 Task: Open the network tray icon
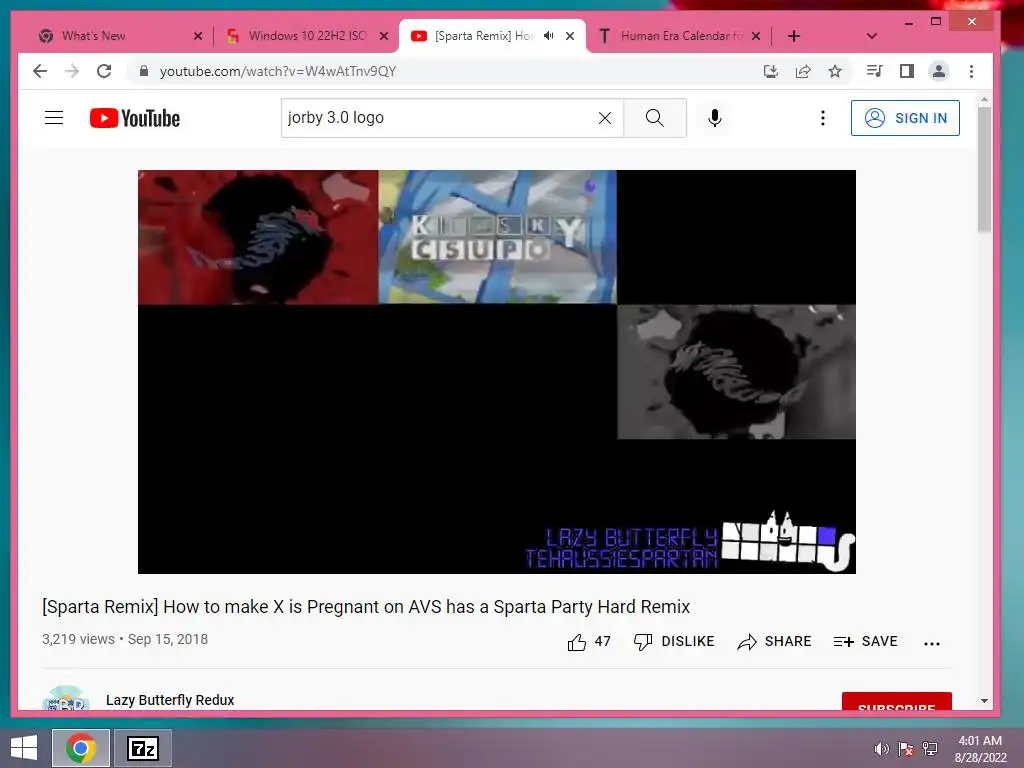point(930,748)
